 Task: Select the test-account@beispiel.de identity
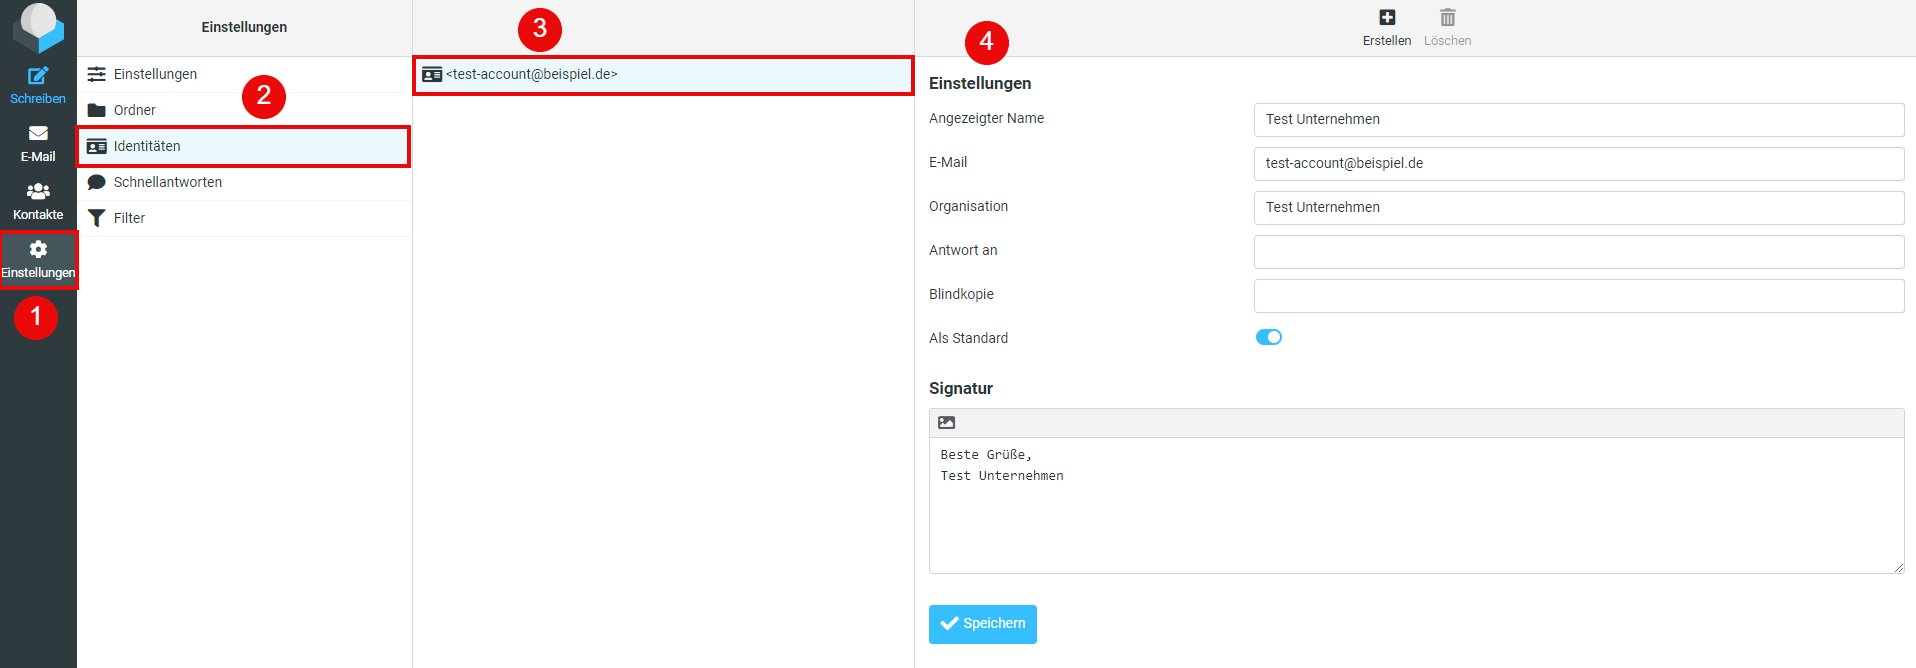[x=531, y=75]
